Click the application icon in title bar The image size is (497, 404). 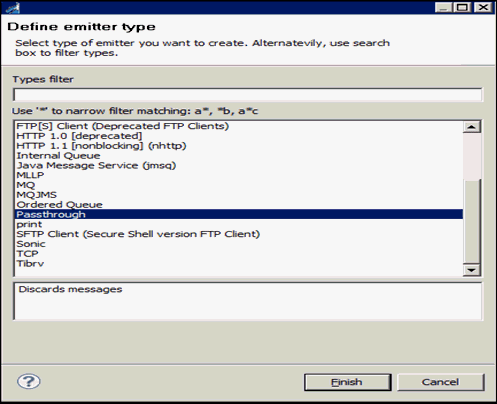click(13, 8)
